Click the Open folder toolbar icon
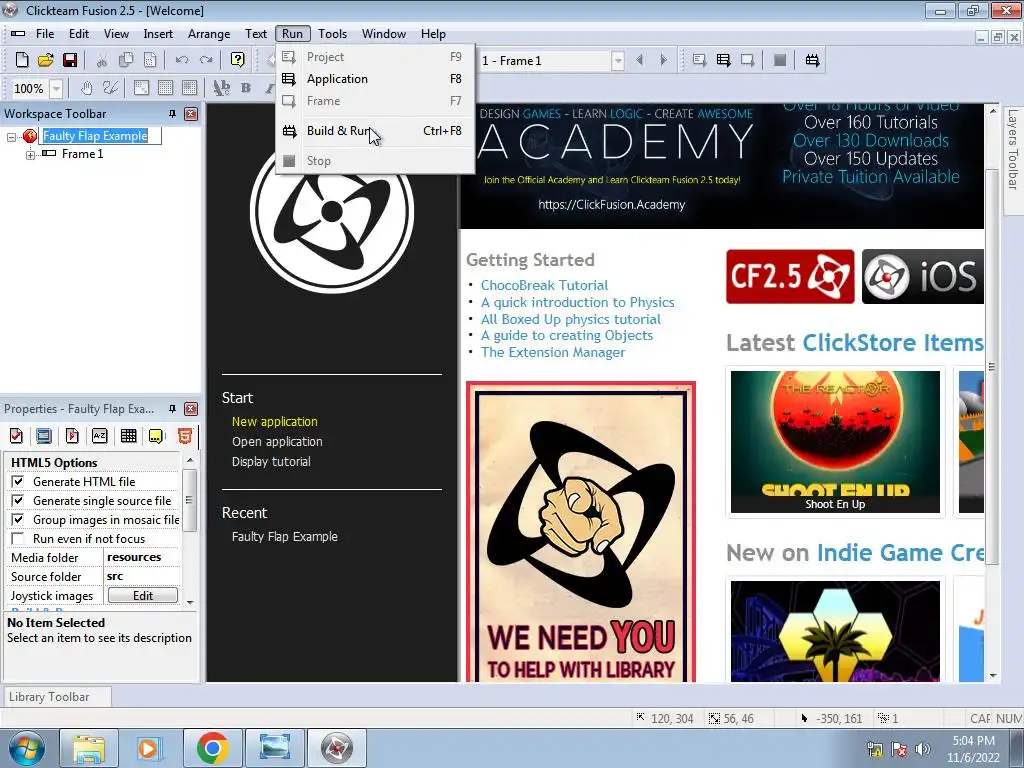The width and height of the screenshot is (1024, 768). pos(45,60)
